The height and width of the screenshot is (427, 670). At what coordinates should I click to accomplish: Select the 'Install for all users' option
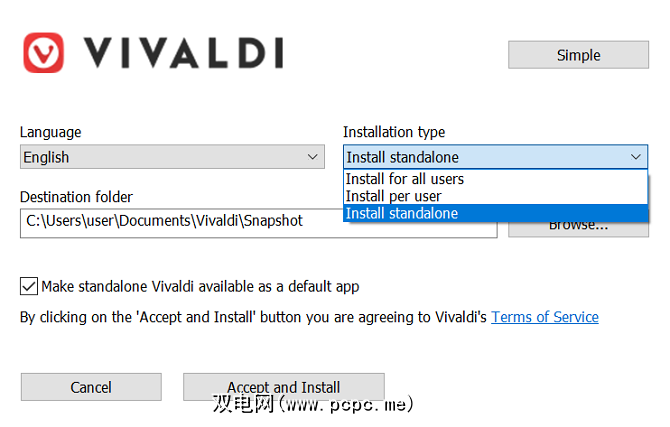point(405,179)
